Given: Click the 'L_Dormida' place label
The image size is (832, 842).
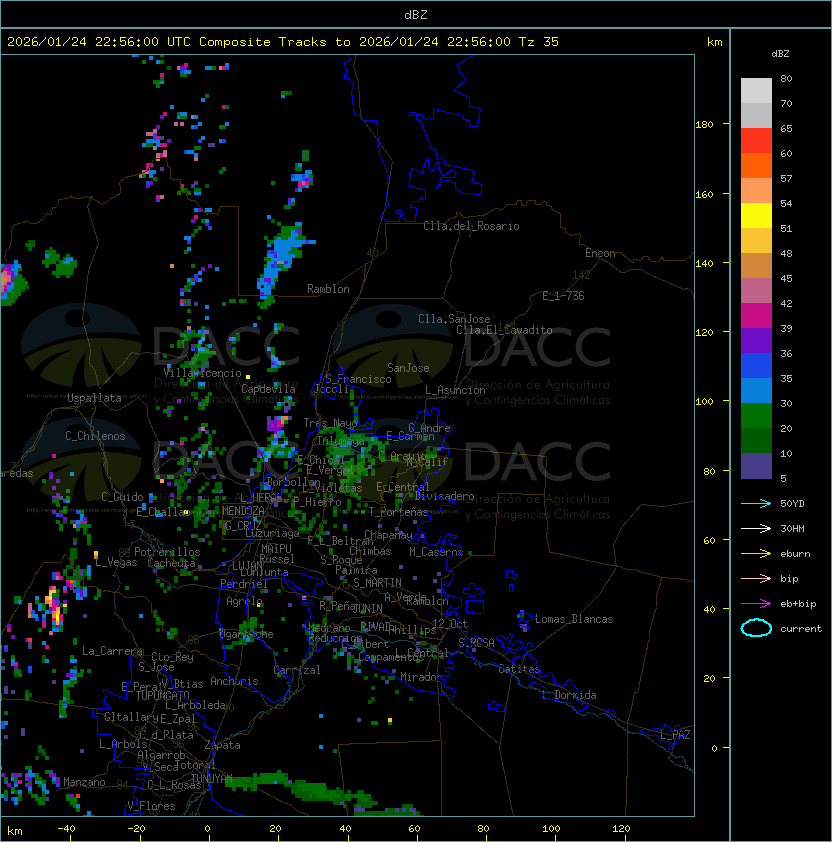Looking at the screenshot, I should pyautogui.click(x=569, y=695).
